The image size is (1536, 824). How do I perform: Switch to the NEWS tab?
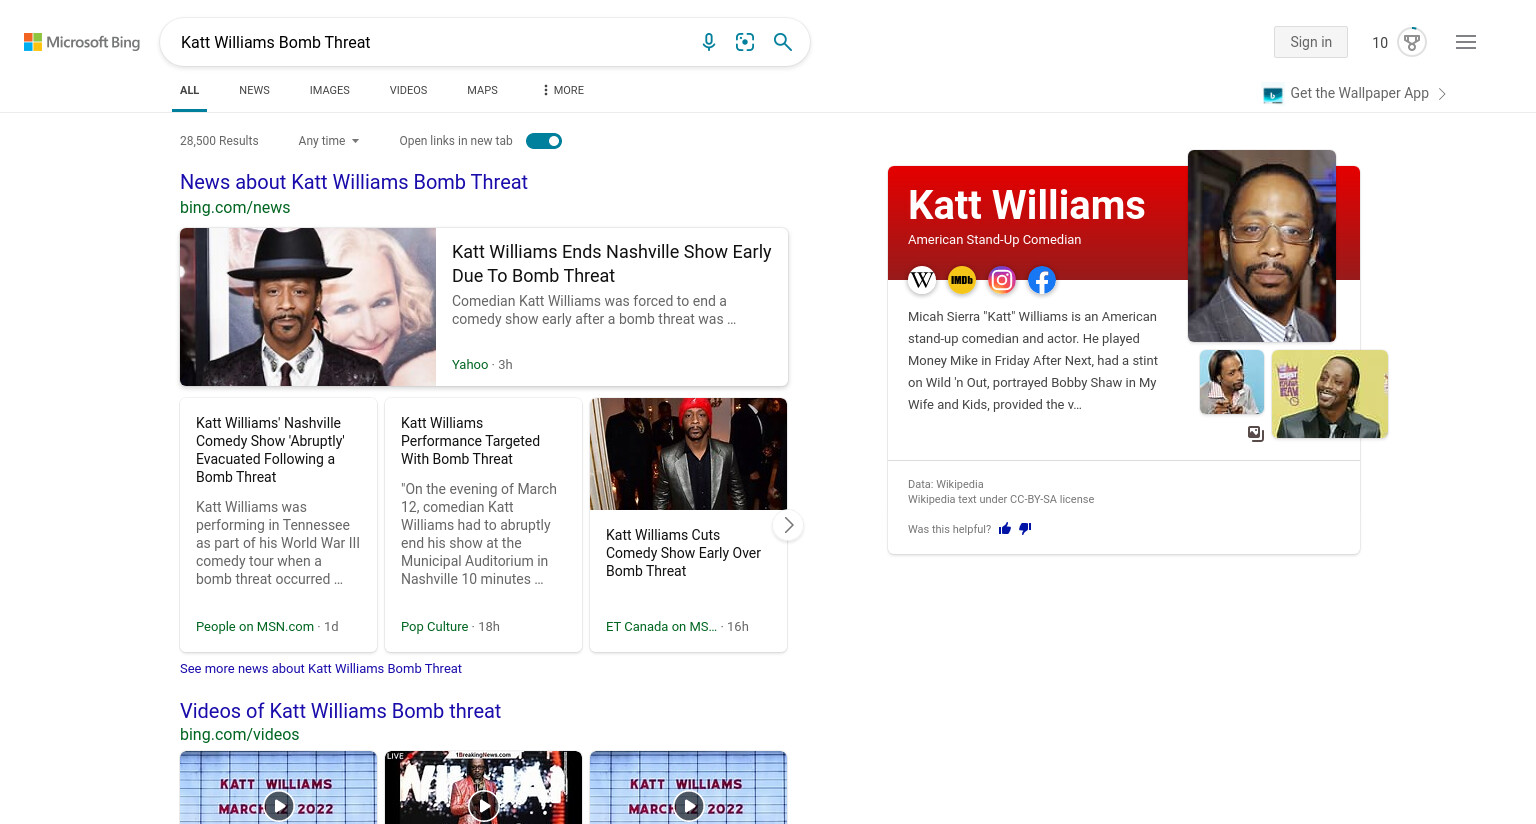click(254, 90)
